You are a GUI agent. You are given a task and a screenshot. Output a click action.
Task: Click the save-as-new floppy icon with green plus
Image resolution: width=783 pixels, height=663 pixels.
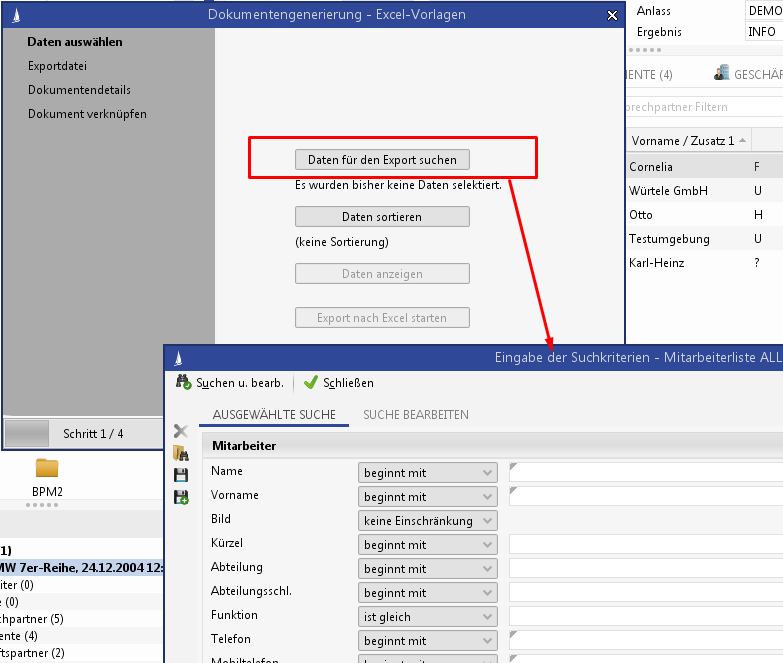tap(181, 497)
